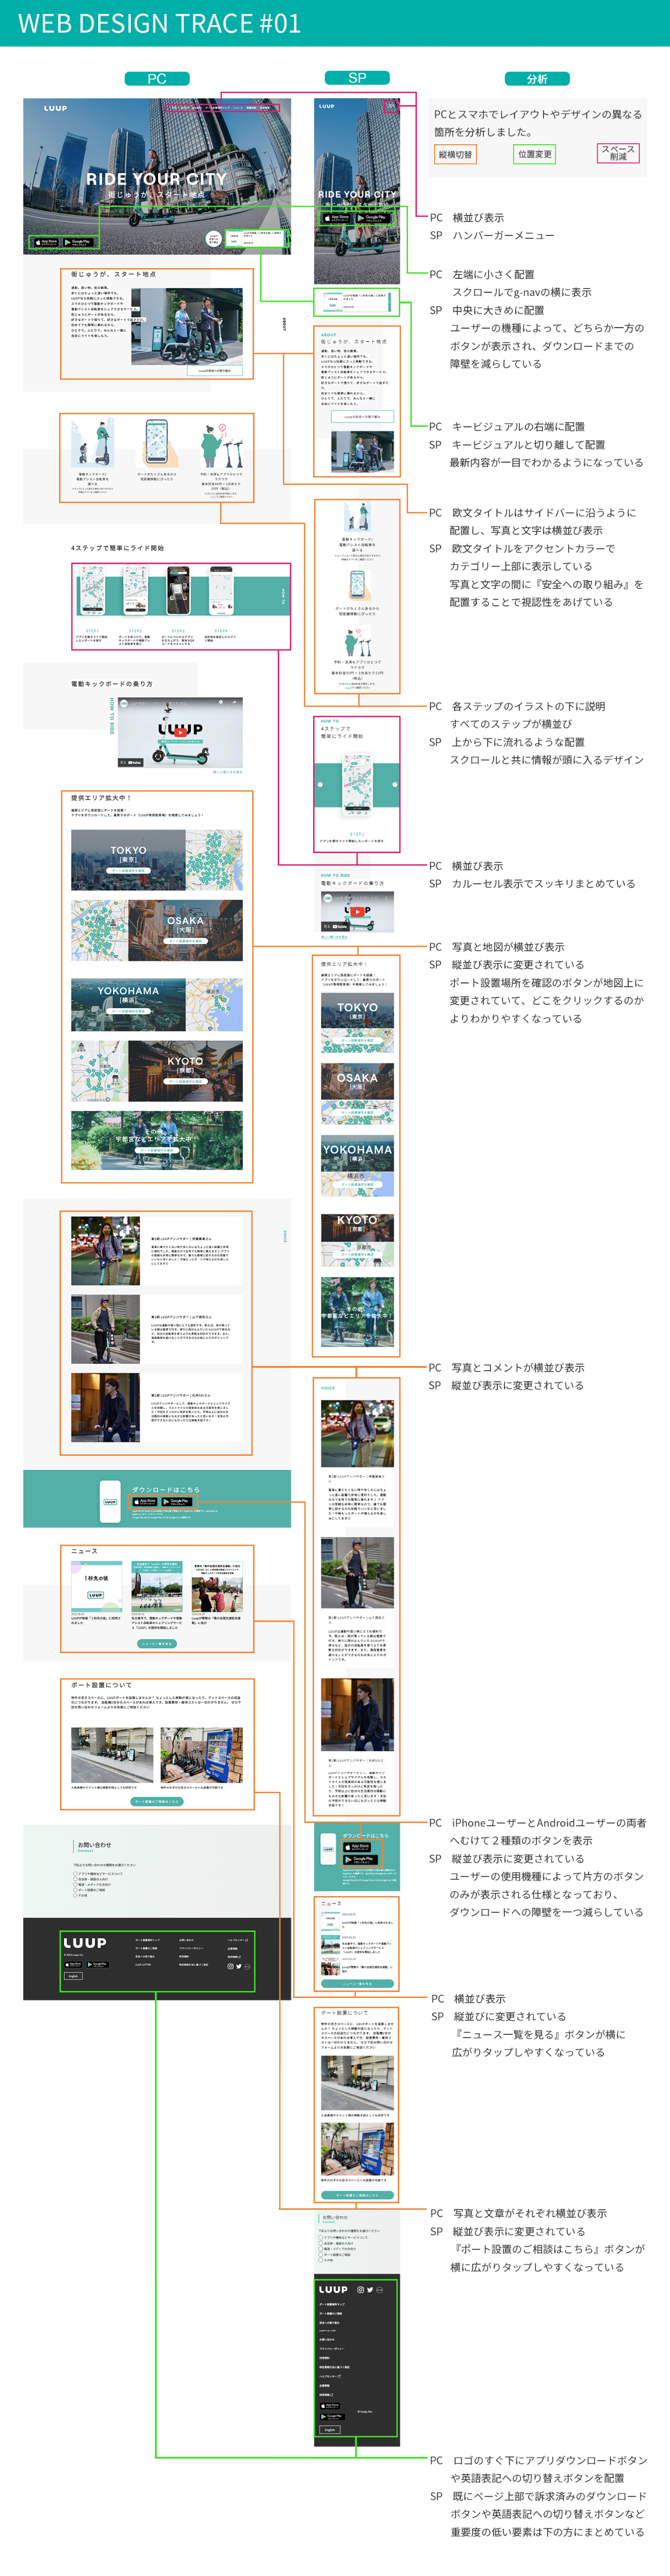
Task: Go to next step in SP carousel
Action: [x=394, y=785]
